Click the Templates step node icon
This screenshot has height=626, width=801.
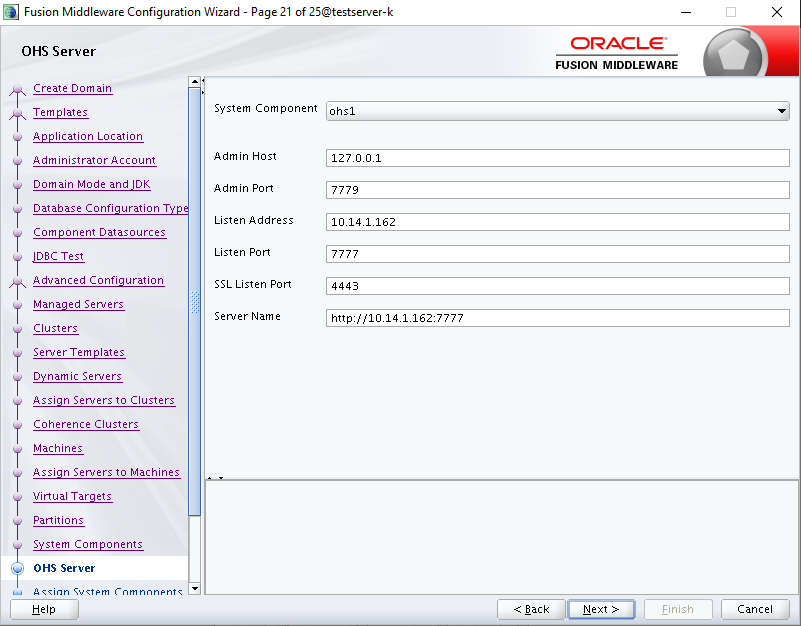tap(17, 113)
